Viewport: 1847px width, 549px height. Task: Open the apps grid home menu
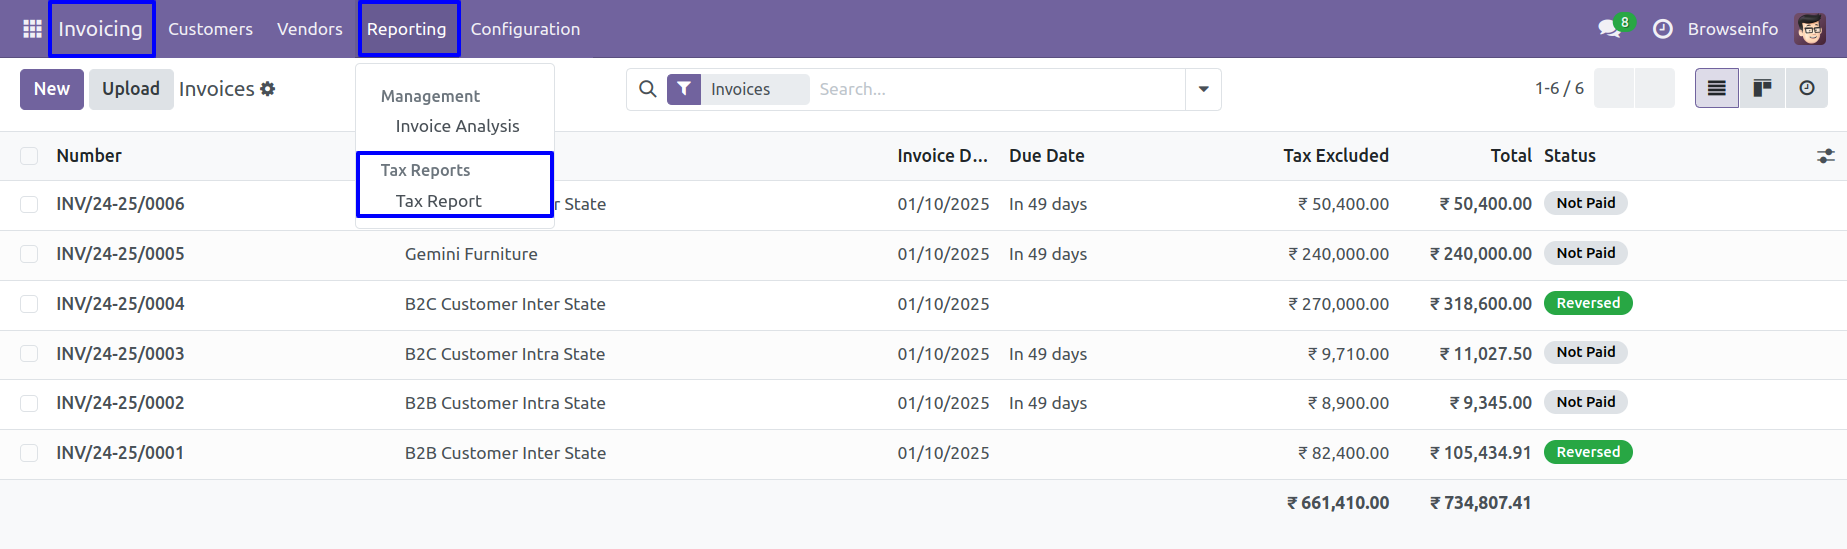coord(32,29)
